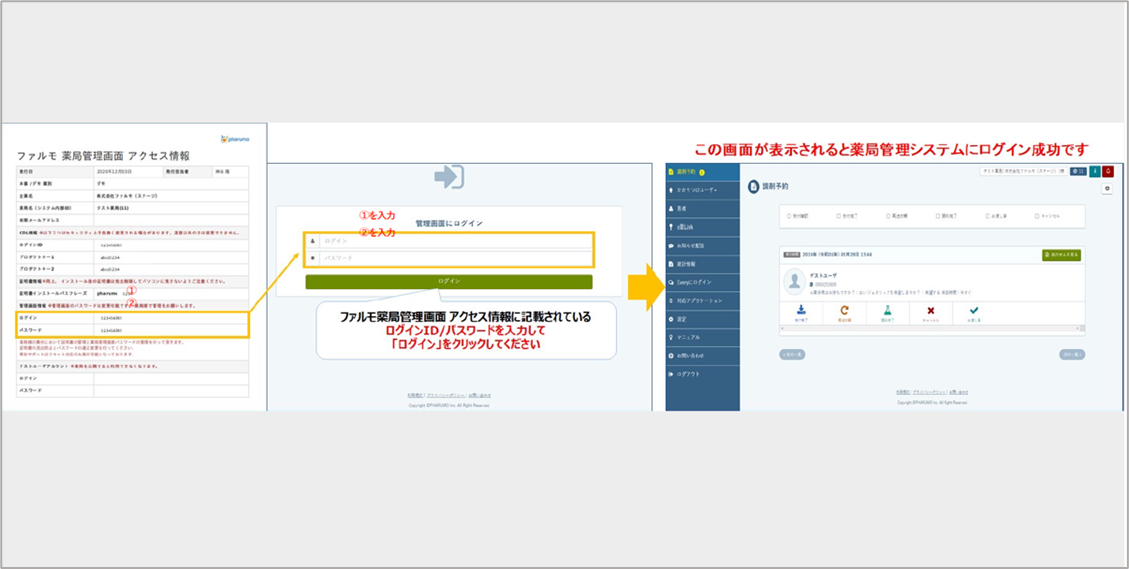Screen dimensions: 1129x569
Task: Click the パスワード input field
Action: pos(455,258)
